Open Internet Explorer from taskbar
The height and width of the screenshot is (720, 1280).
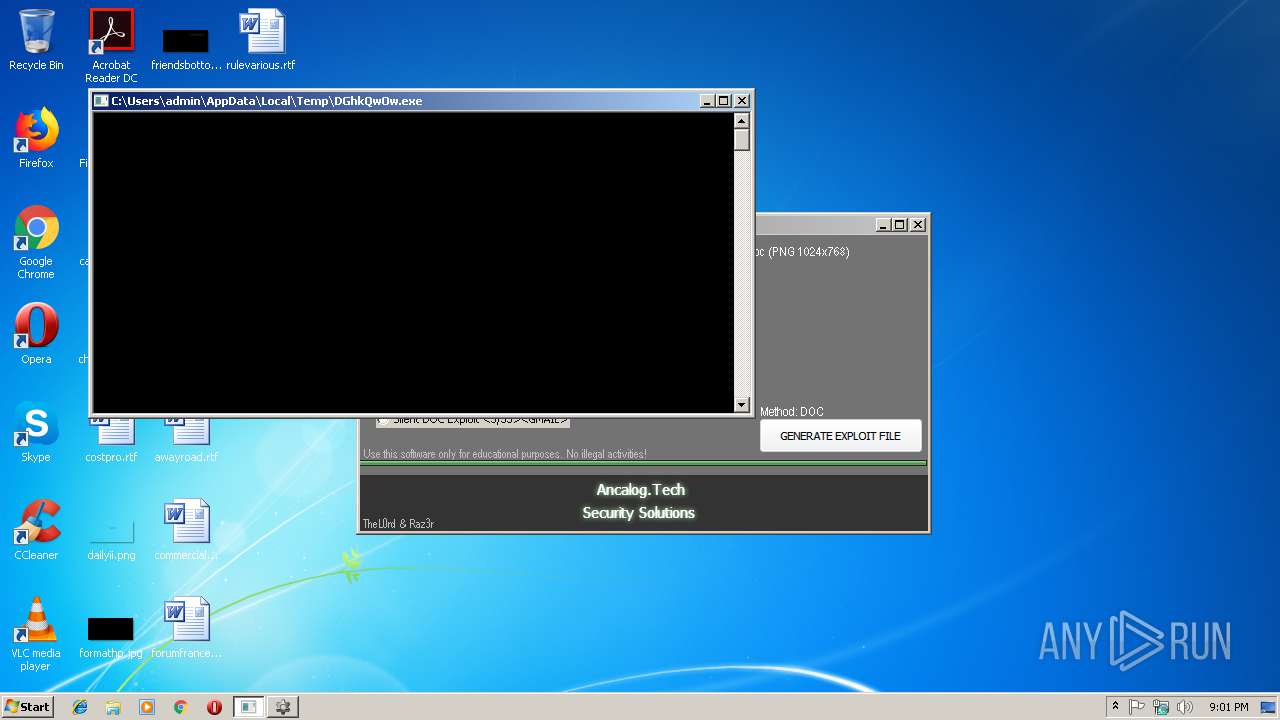[80, 707]
